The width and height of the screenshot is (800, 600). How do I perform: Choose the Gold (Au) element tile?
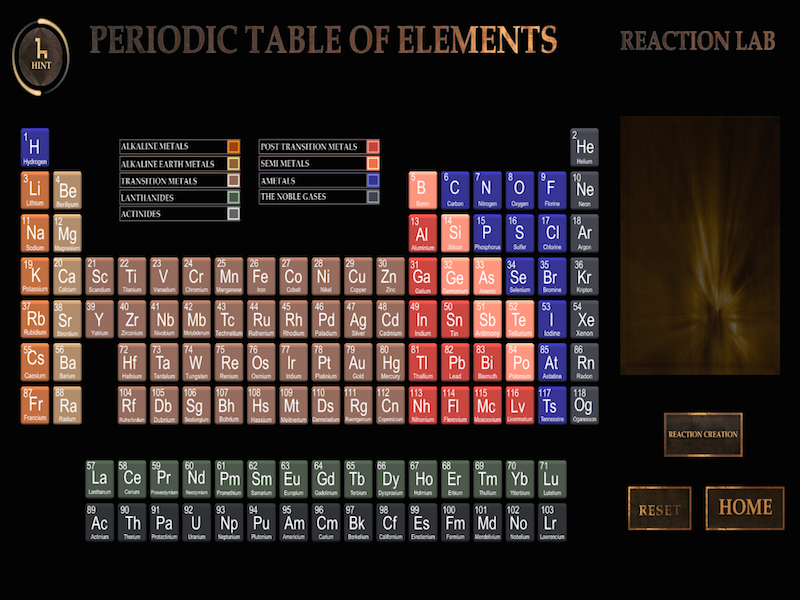pos(357,364)
